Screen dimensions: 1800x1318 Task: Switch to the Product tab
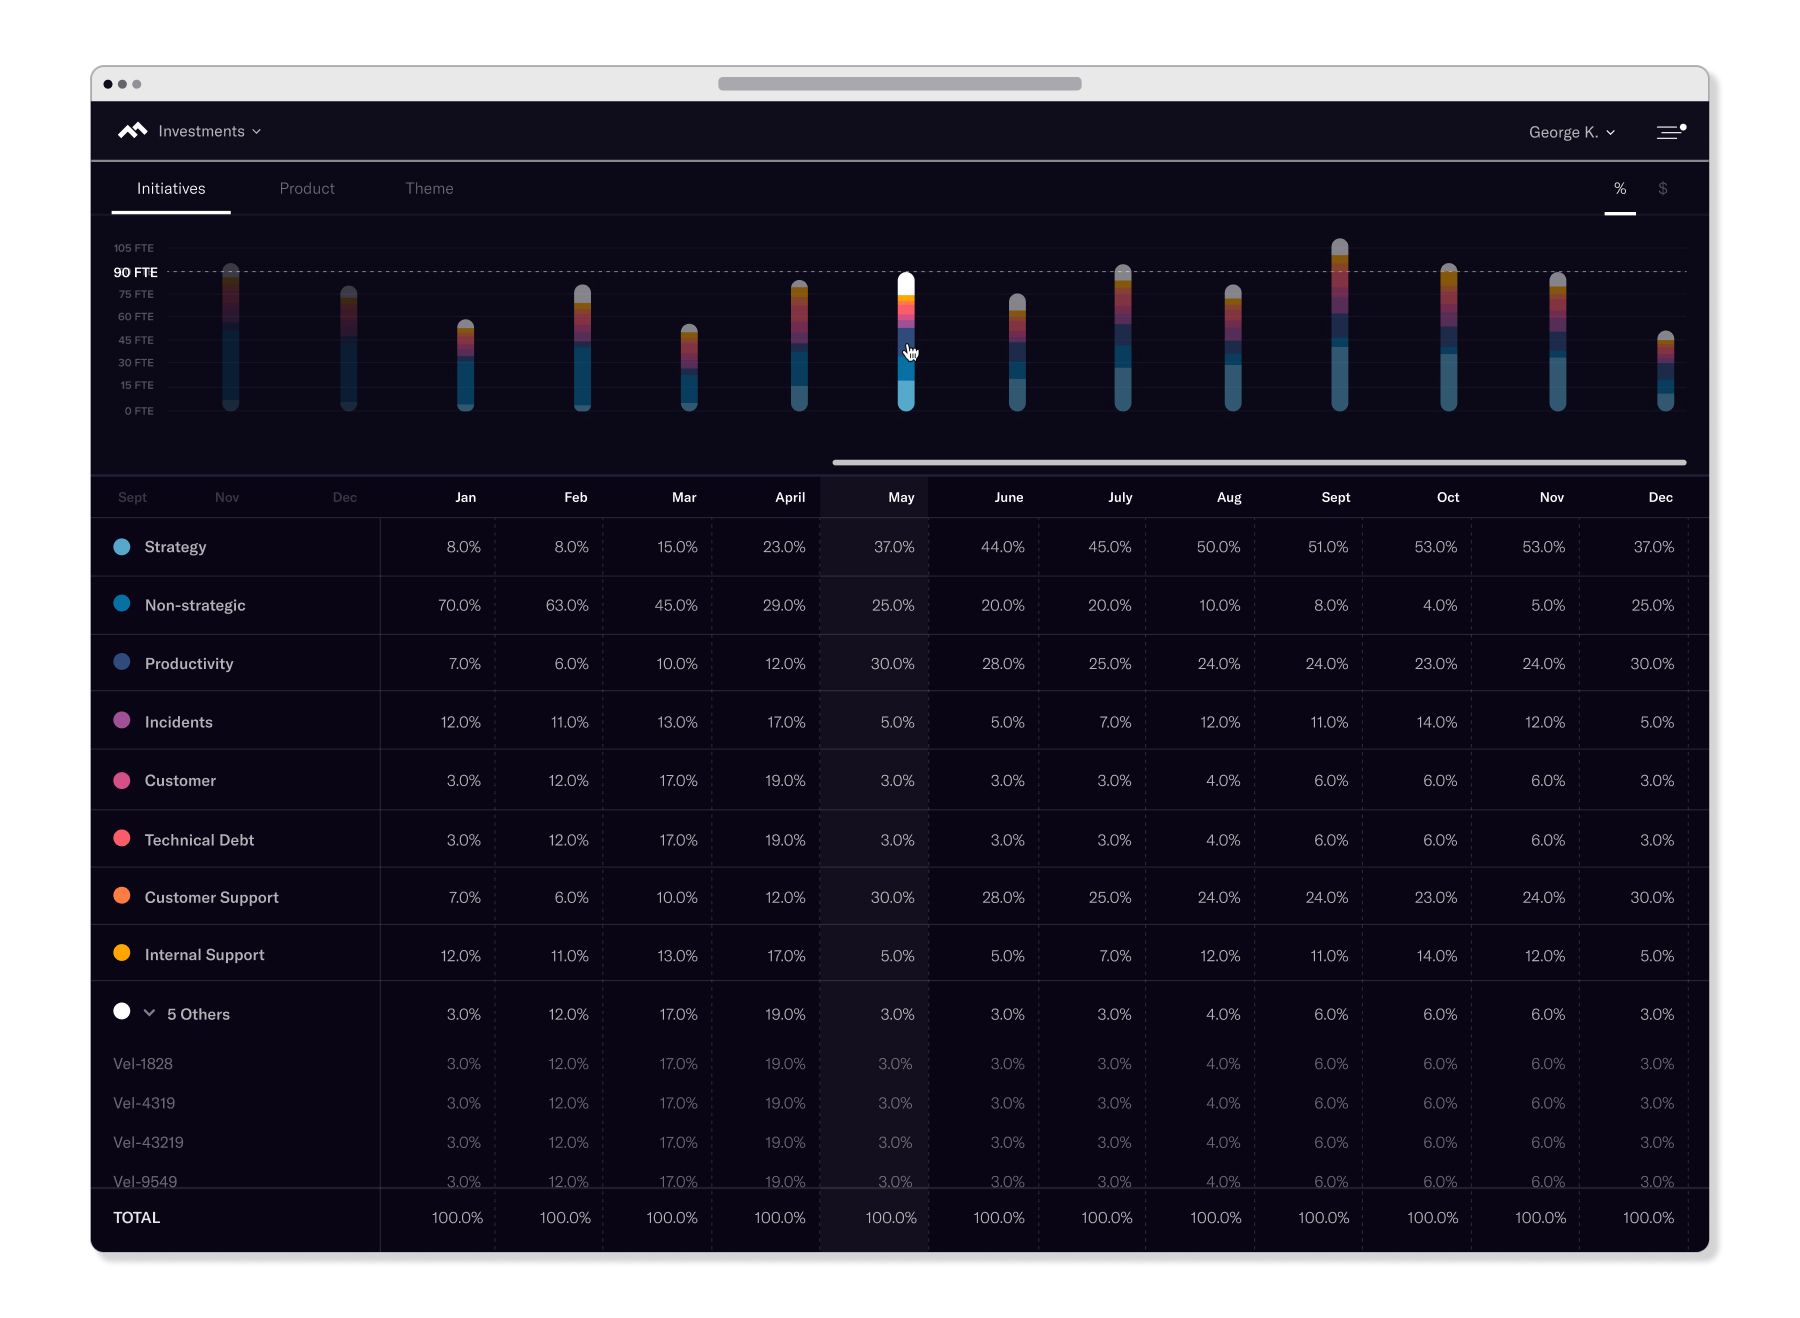point(307,189)
